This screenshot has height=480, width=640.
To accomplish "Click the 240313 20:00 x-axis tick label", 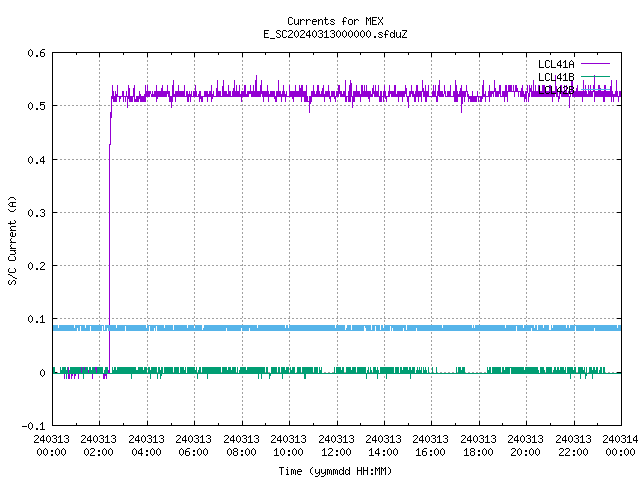I will pyautogui.click(x=526, y=445).
